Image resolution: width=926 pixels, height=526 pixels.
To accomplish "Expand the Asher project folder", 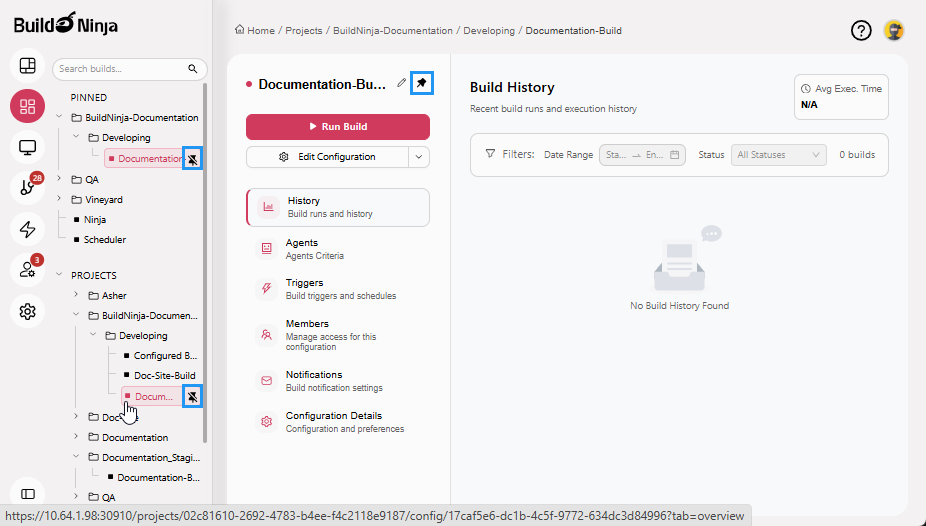I will pyautogui.click(x=77, y=295).
